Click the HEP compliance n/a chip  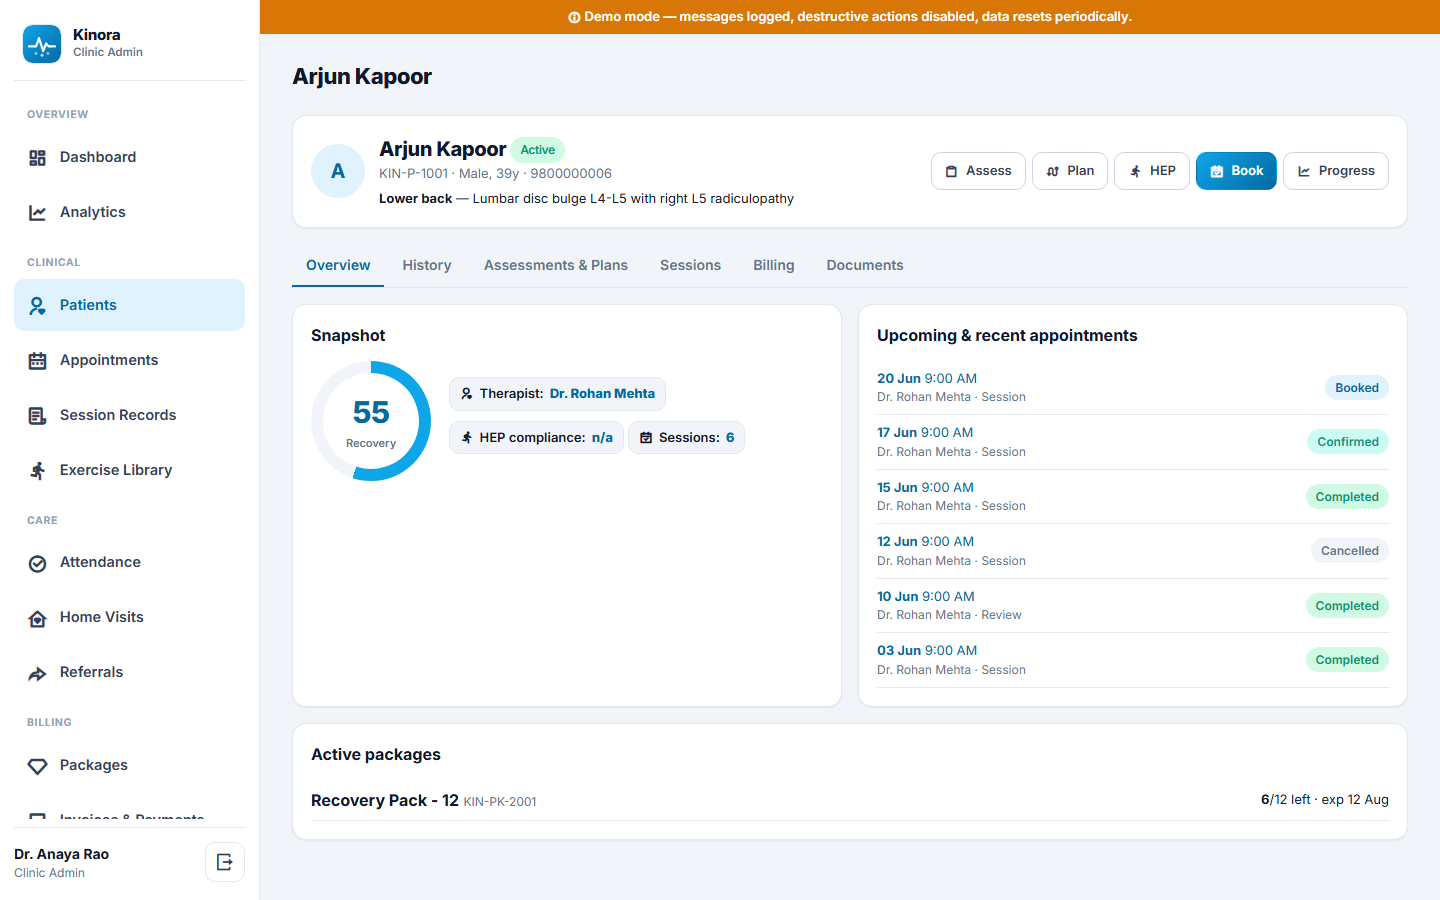(536, 438)
